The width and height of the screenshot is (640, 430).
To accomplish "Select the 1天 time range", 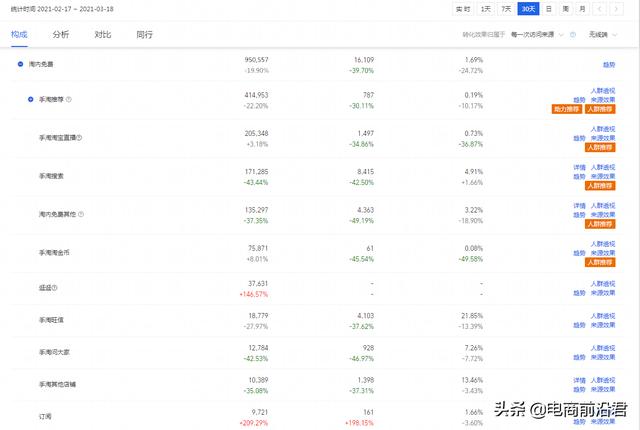I will click(x=485, y=9).
